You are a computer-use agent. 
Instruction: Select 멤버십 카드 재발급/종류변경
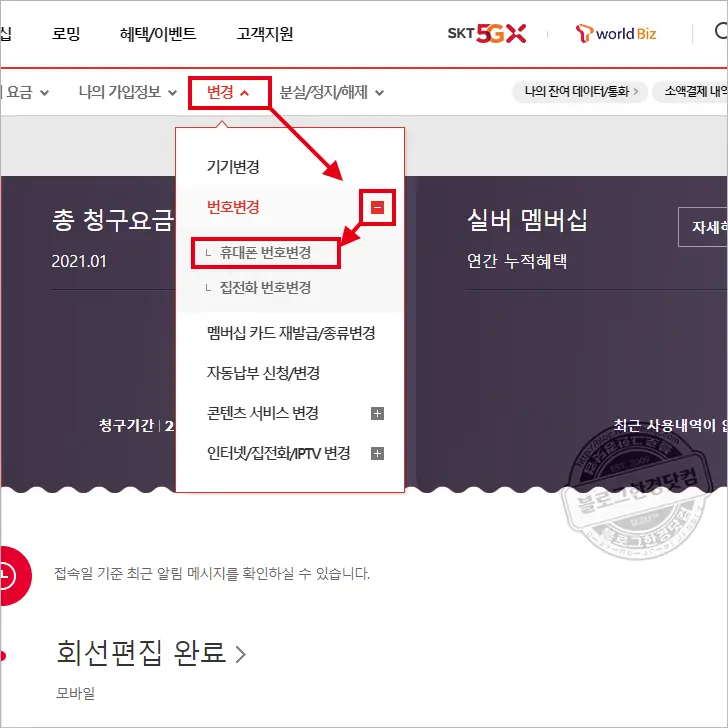291,333
